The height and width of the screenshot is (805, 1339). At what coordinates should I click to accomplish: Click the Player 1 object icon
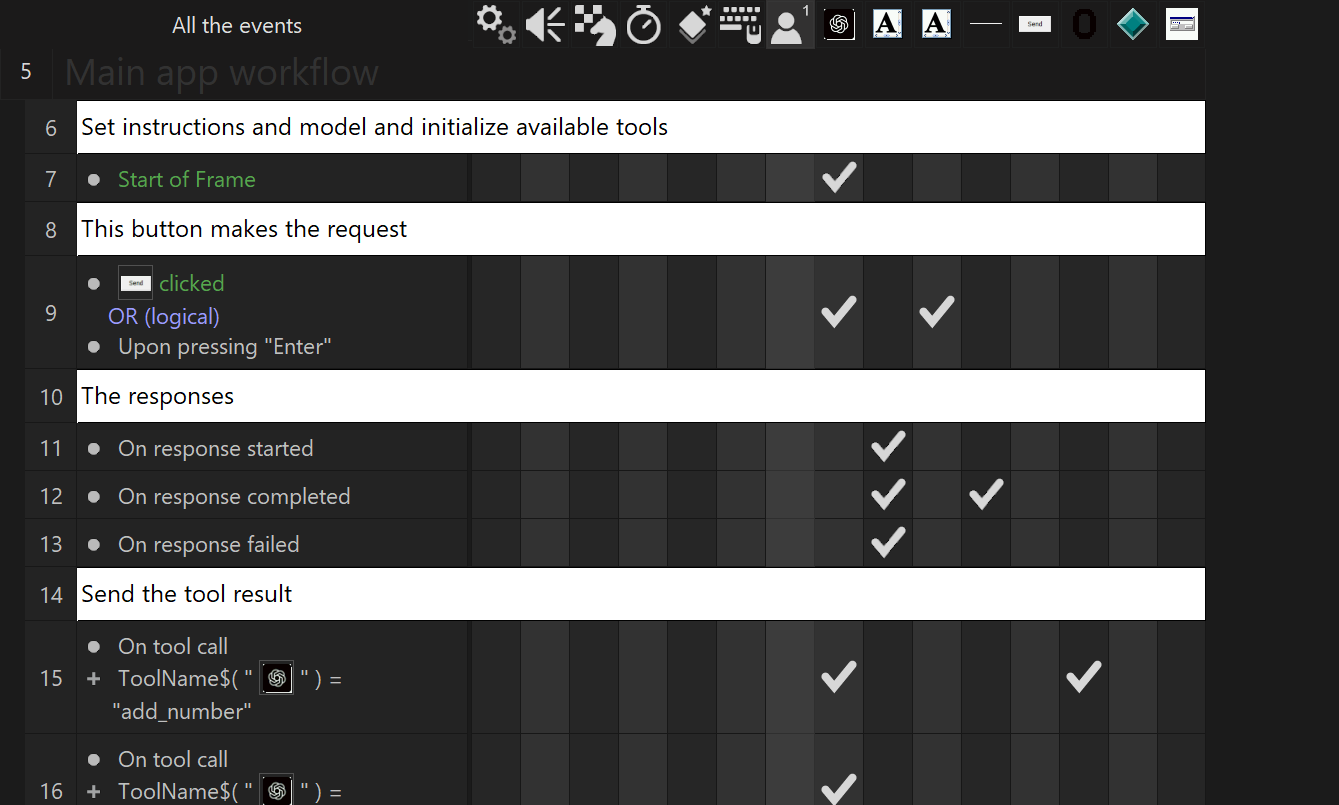[x=790, y=24]
